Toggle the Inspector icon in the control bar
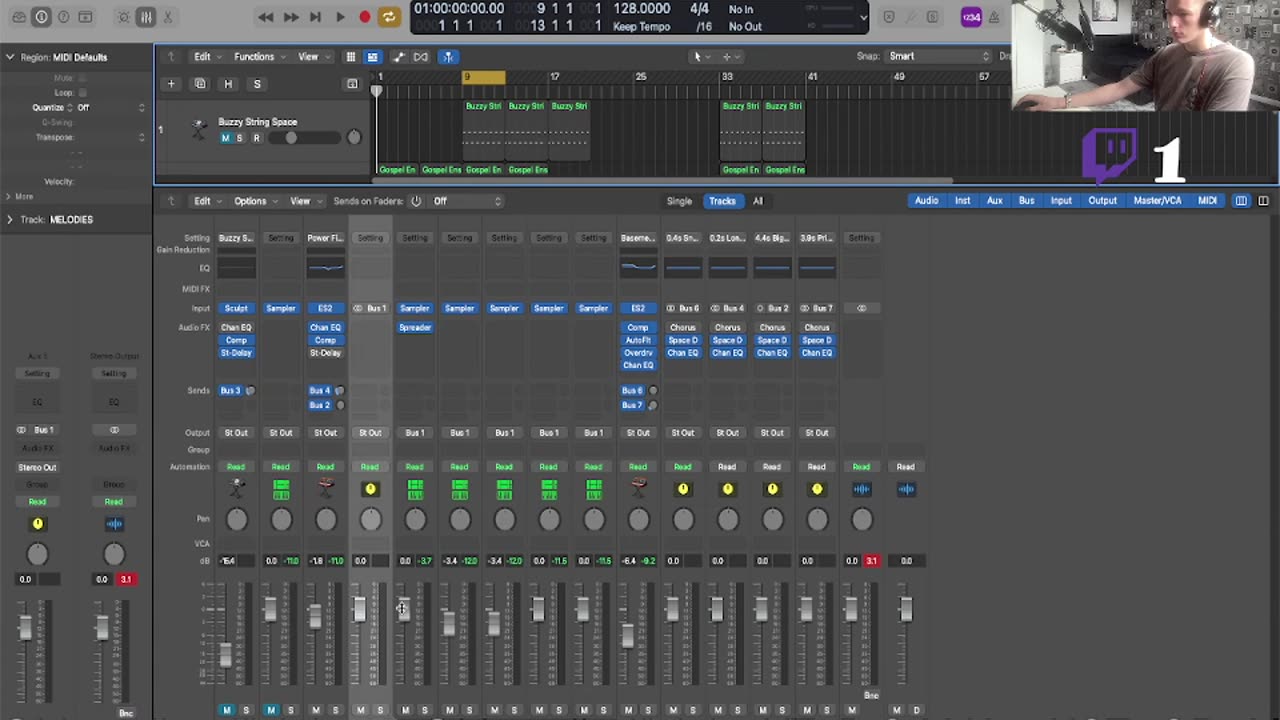The image size is (1280, 720). tap(42, 17)
